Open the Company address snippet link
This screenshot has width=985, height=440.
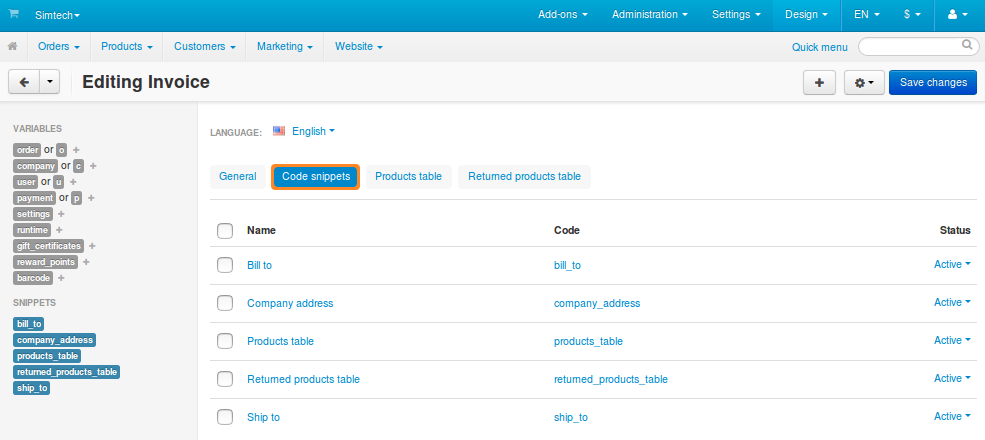pos(290,303)
